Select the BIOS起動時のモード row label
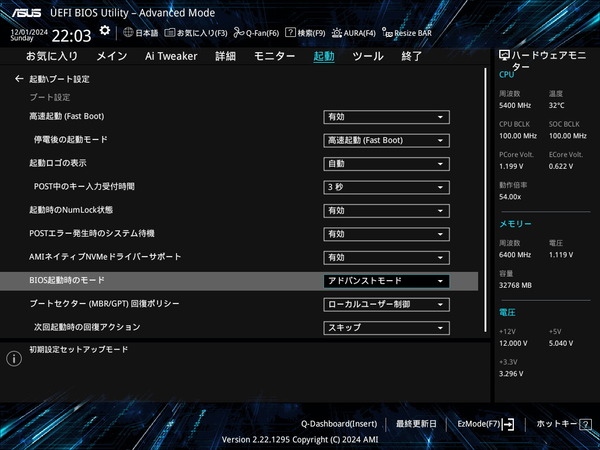The height and width of the screenshot is (450, 600). pyautogui.click(x=67, y=280)
